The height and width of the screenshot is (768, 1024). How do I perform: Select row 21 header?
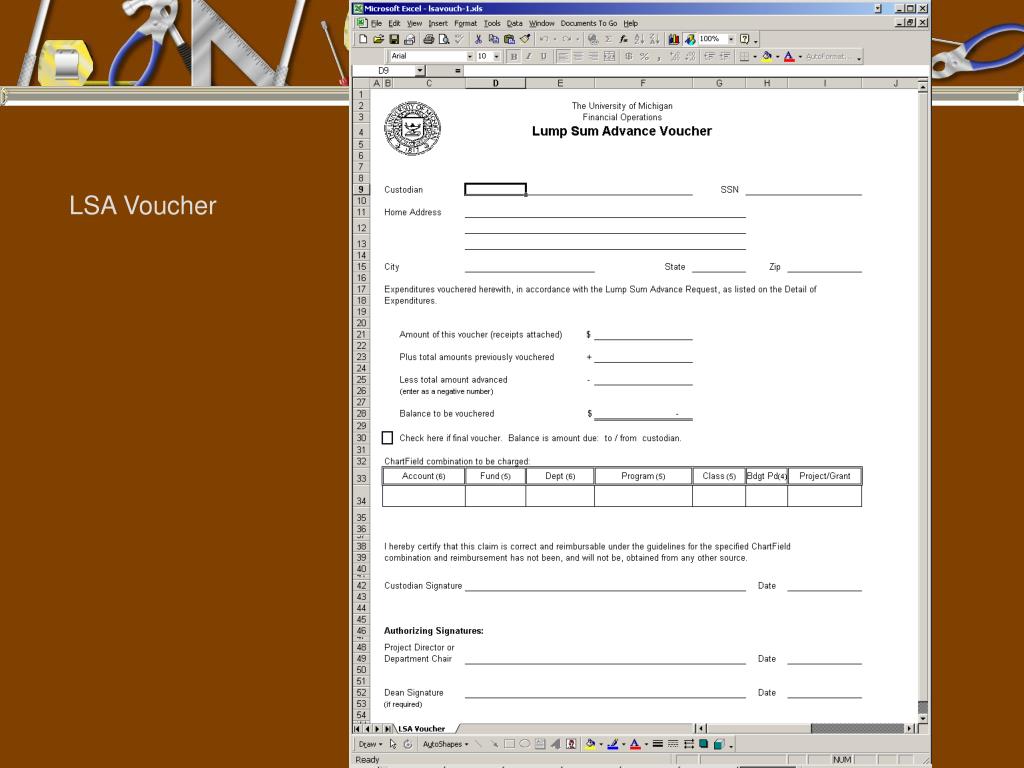[361, 334]
